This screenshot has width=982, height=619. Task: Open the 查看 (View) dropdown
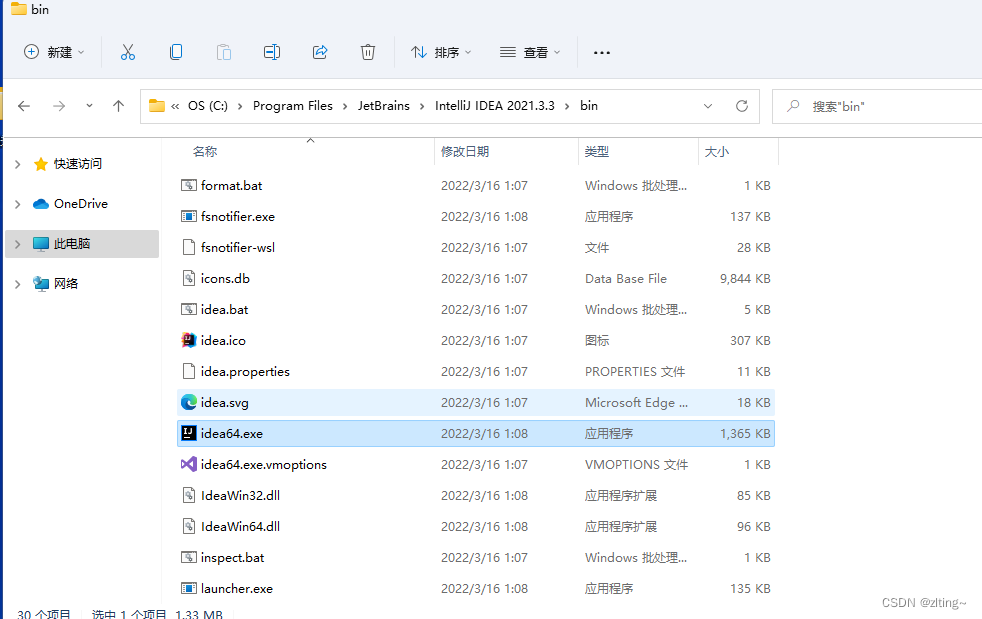pyautogui.click(x=530, y=52)
